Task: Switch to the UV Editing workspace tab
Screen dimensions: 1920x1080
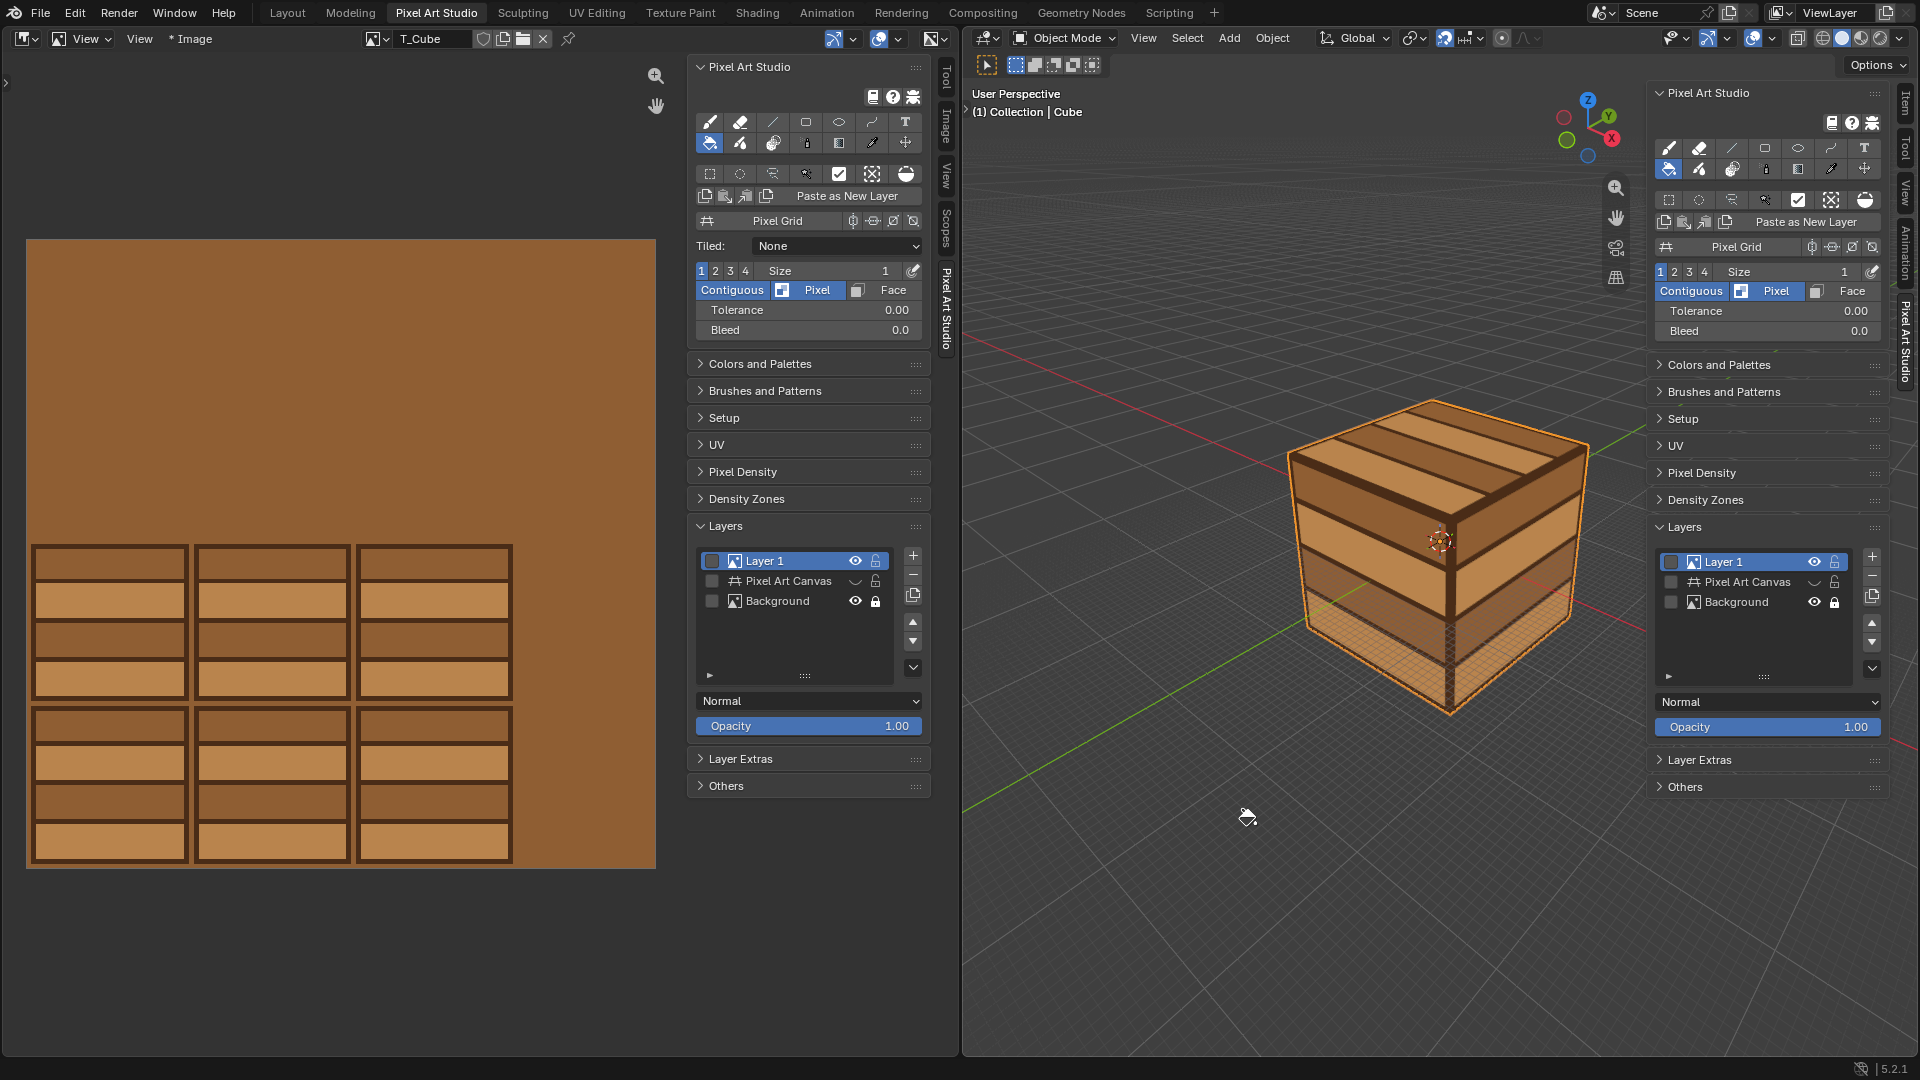Action: (x=597, y=13)
